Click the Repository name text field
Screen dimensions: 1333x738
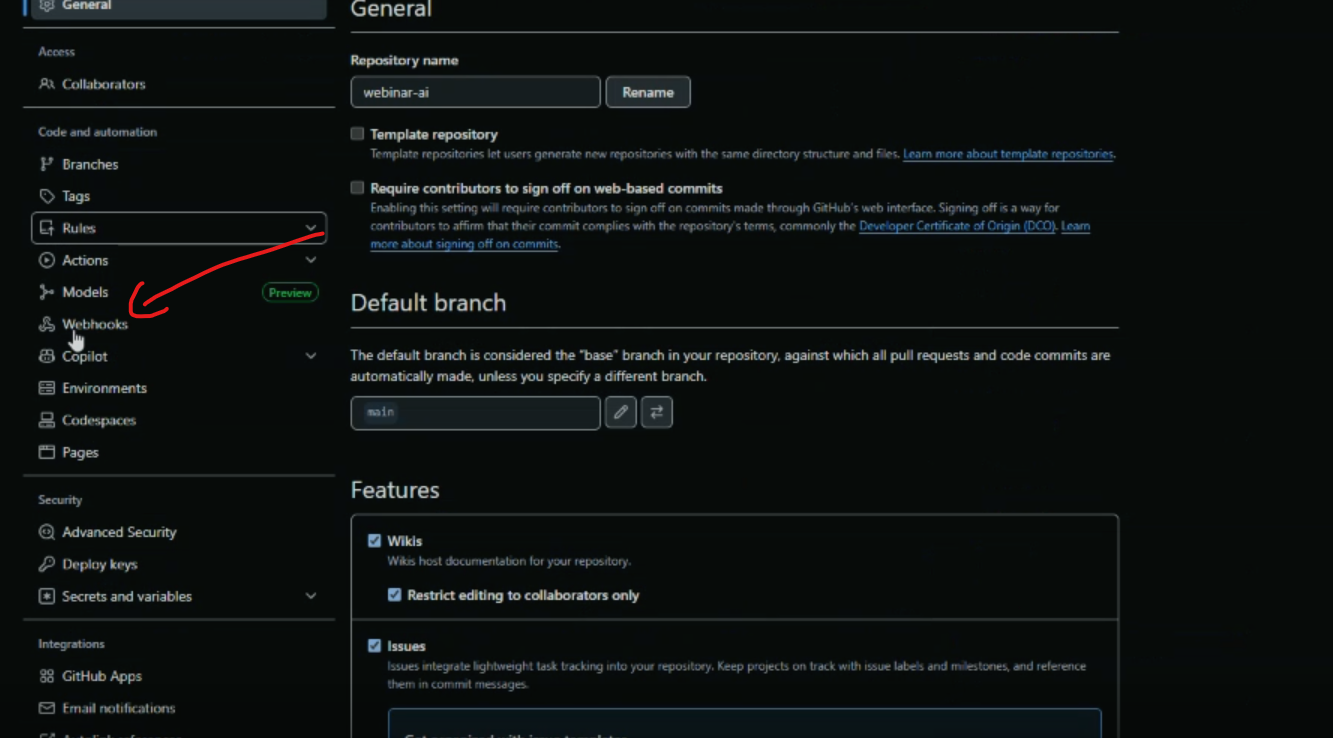475,92
